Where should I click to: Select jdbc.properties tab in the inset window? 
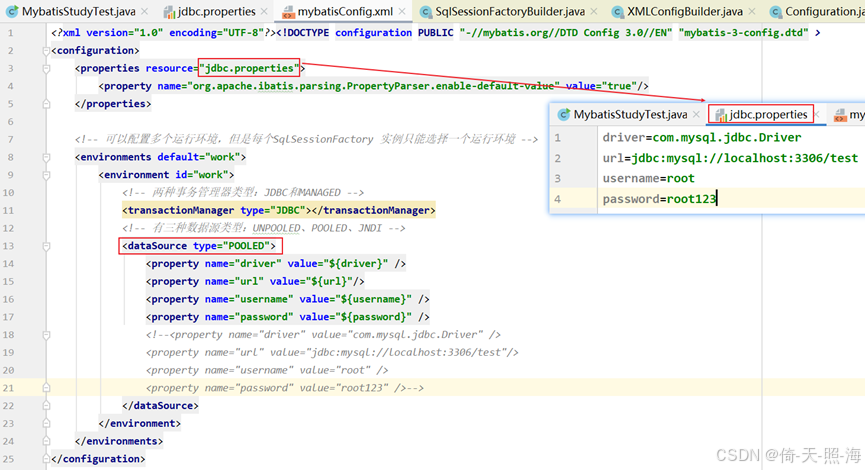(x=768, y=114)
